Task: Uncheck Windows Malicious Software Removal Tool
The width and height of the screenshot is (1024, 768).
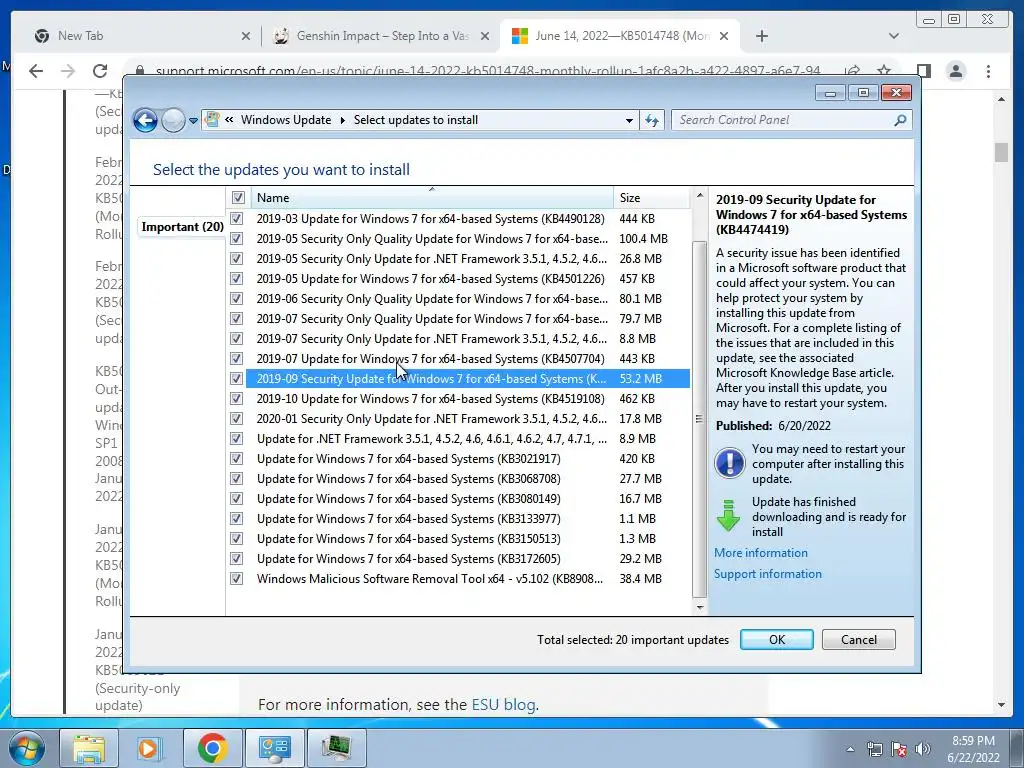Action: click(236, 579)
